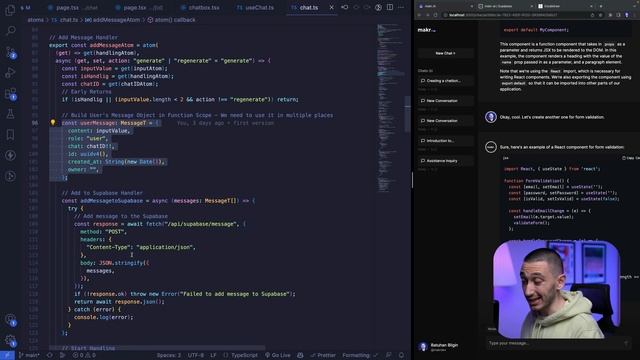Click the user avatar next to 'Okay, cool' message

click(x=491, y=117)
